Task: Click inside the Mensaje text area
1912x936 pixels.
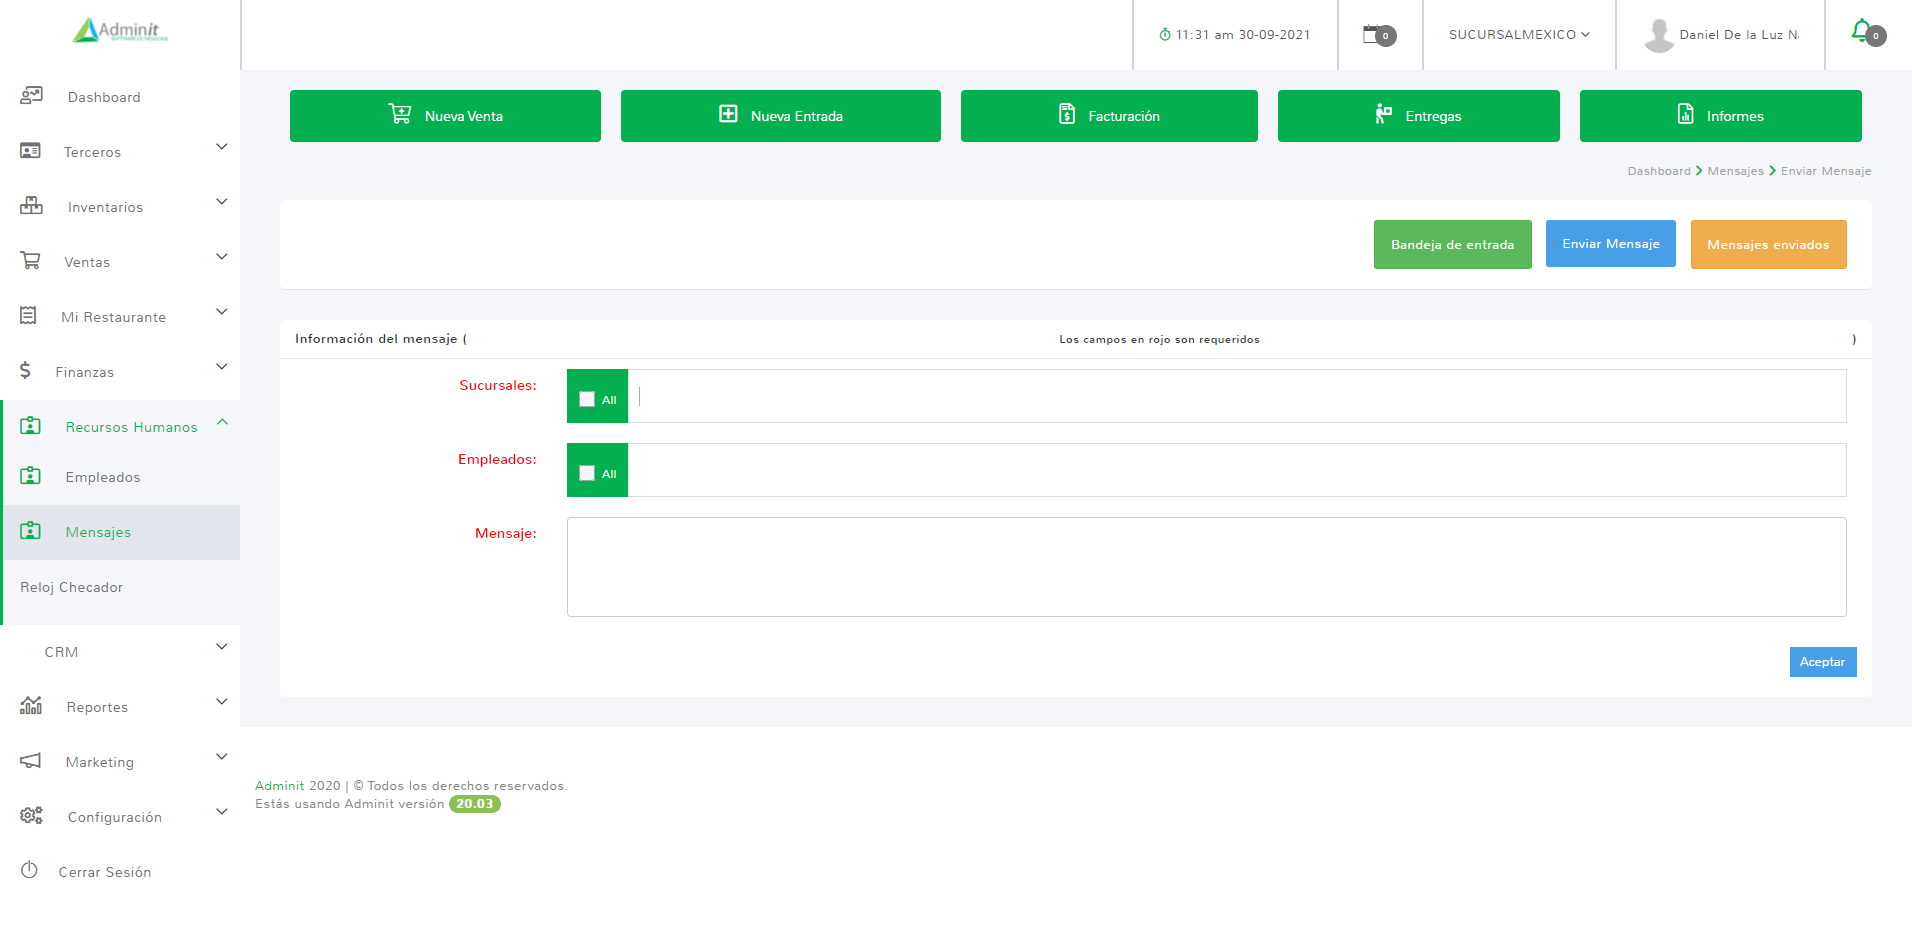Action: [x=1206, y=567]
